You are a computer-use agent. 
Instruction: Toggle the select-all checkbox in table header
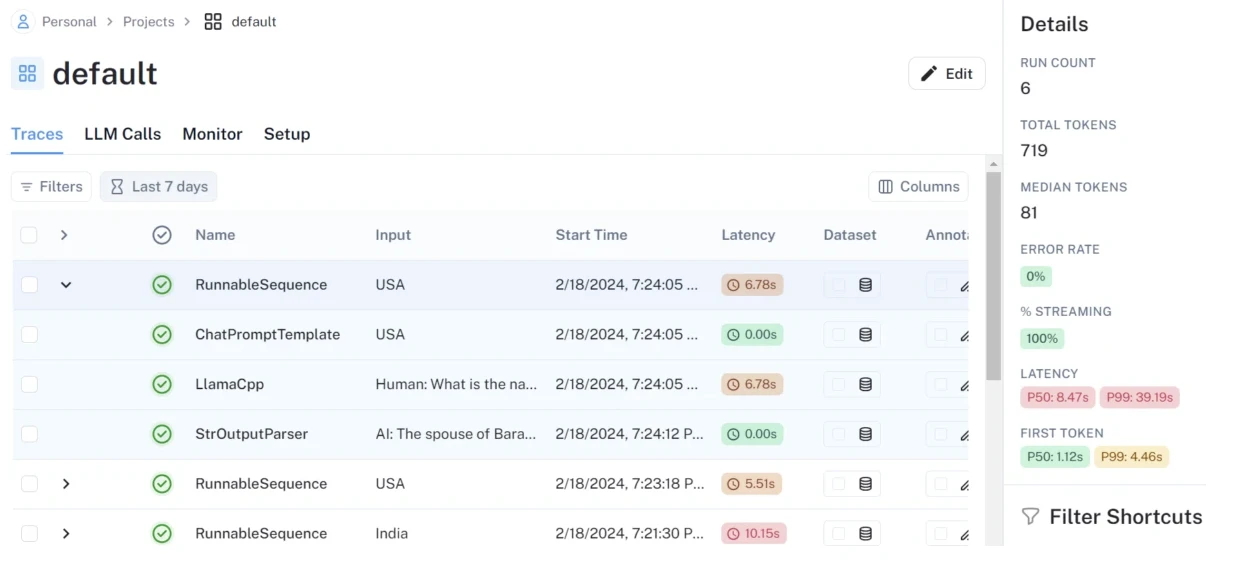pos(29,235)
